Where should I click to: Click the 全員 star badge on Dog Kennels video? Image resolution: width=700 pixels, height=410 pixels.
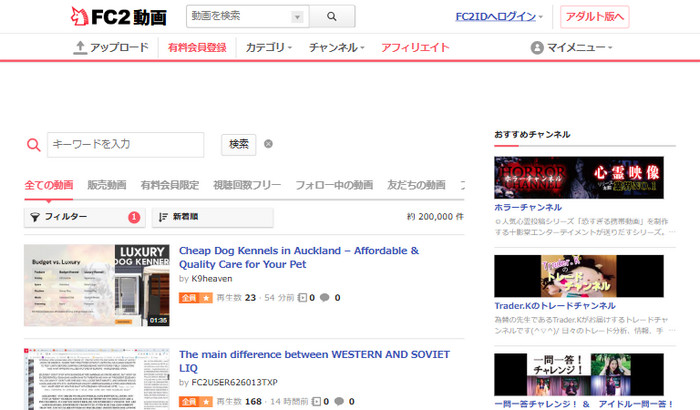196,298
